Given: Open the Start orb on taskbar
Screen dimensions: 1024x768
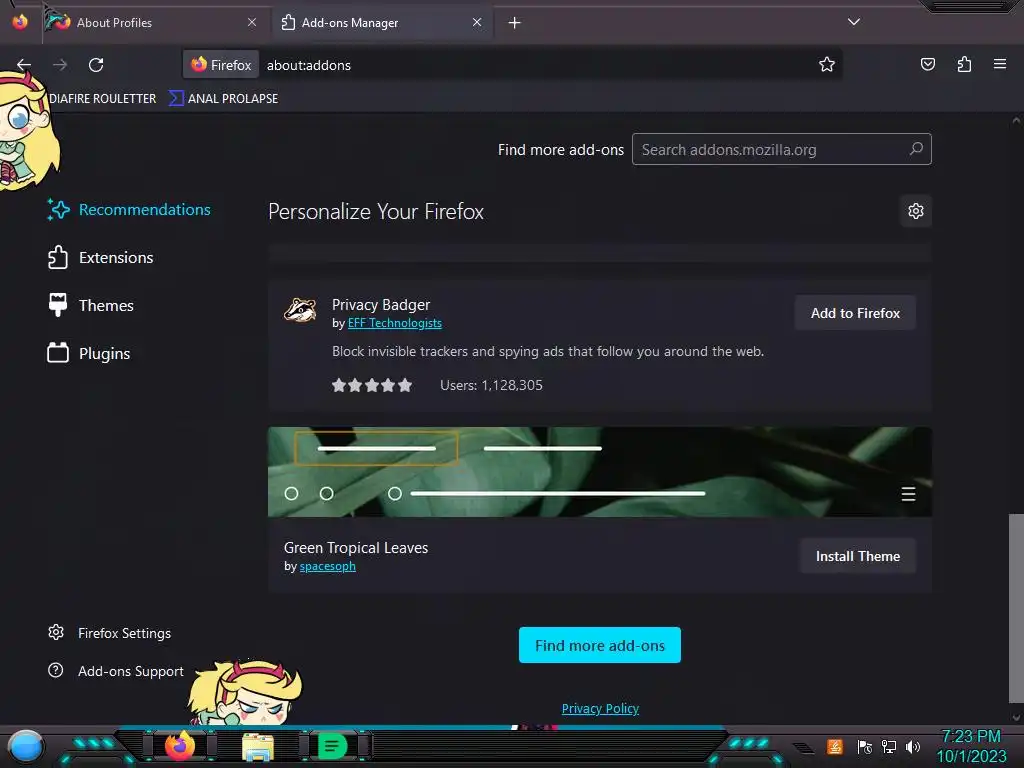Looking at the screenshot, I should 25,746.
